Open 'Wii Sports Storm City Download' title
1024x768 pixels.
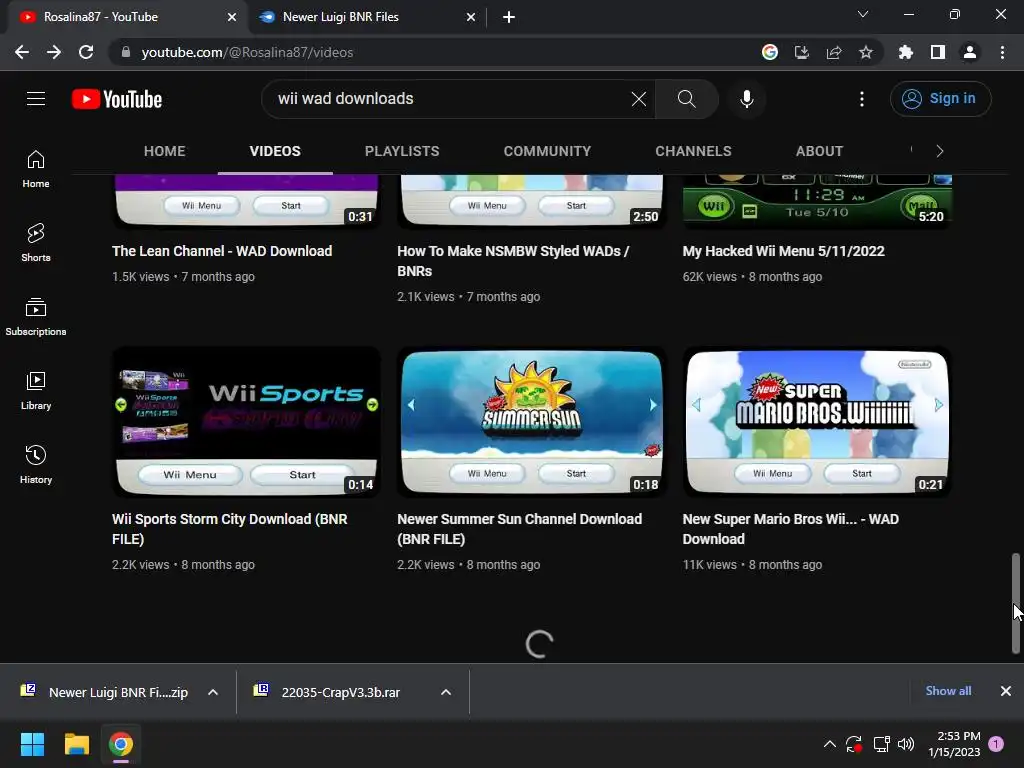[x=230, y=528]
